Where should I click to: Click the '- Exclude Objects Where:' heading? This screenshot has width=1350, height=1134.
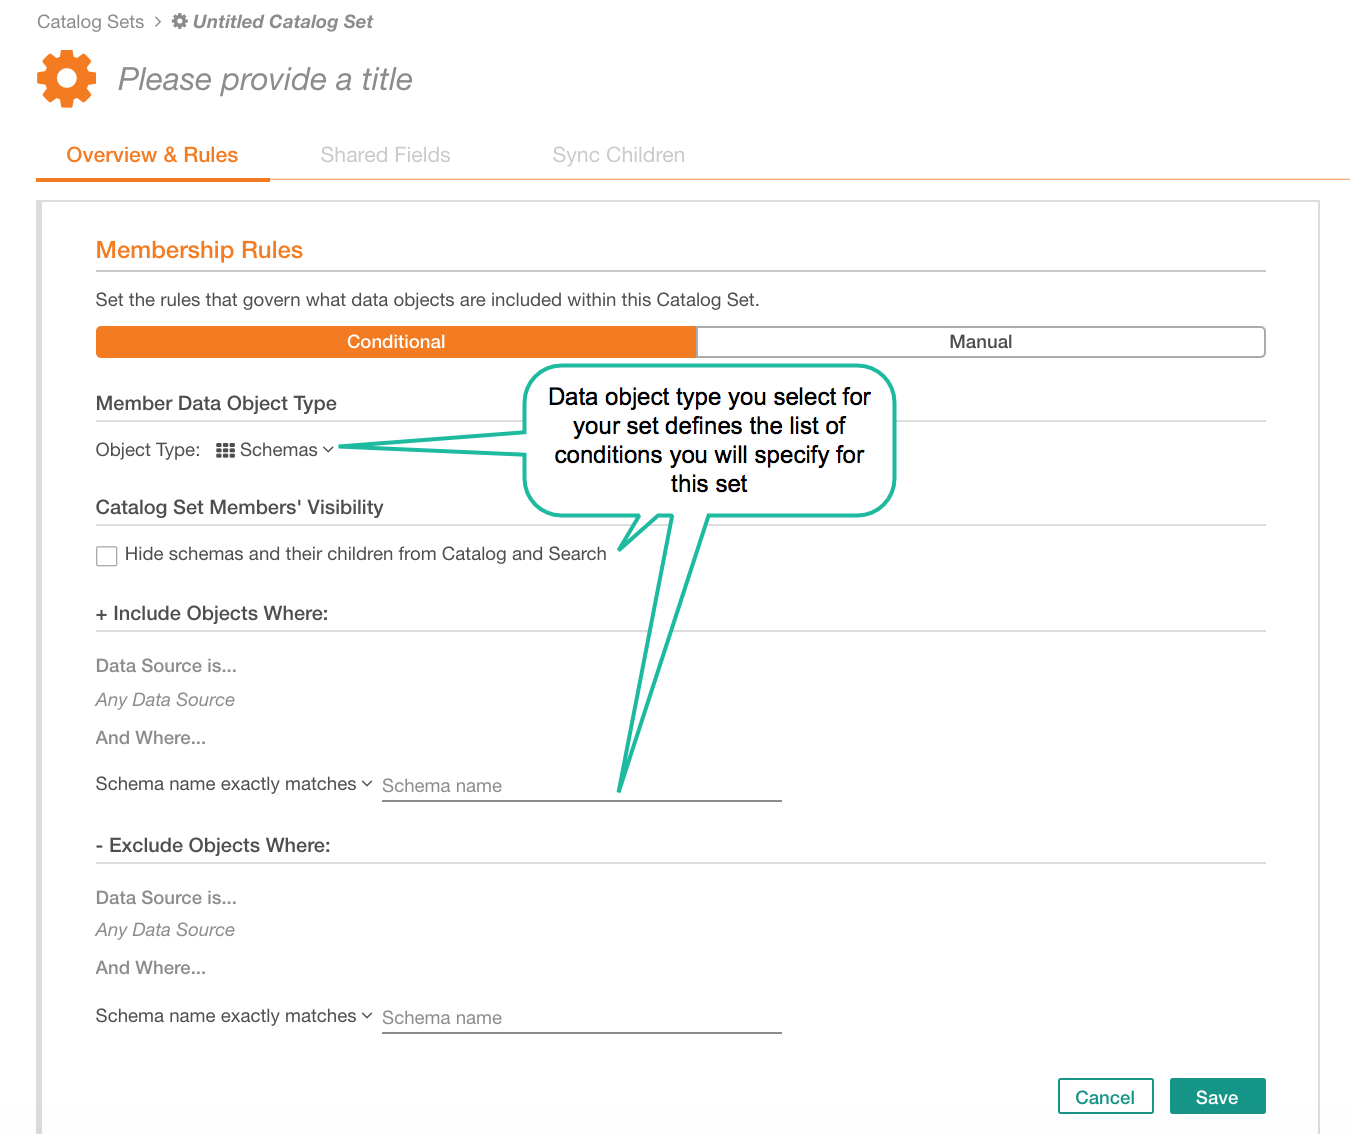[213, 845]
